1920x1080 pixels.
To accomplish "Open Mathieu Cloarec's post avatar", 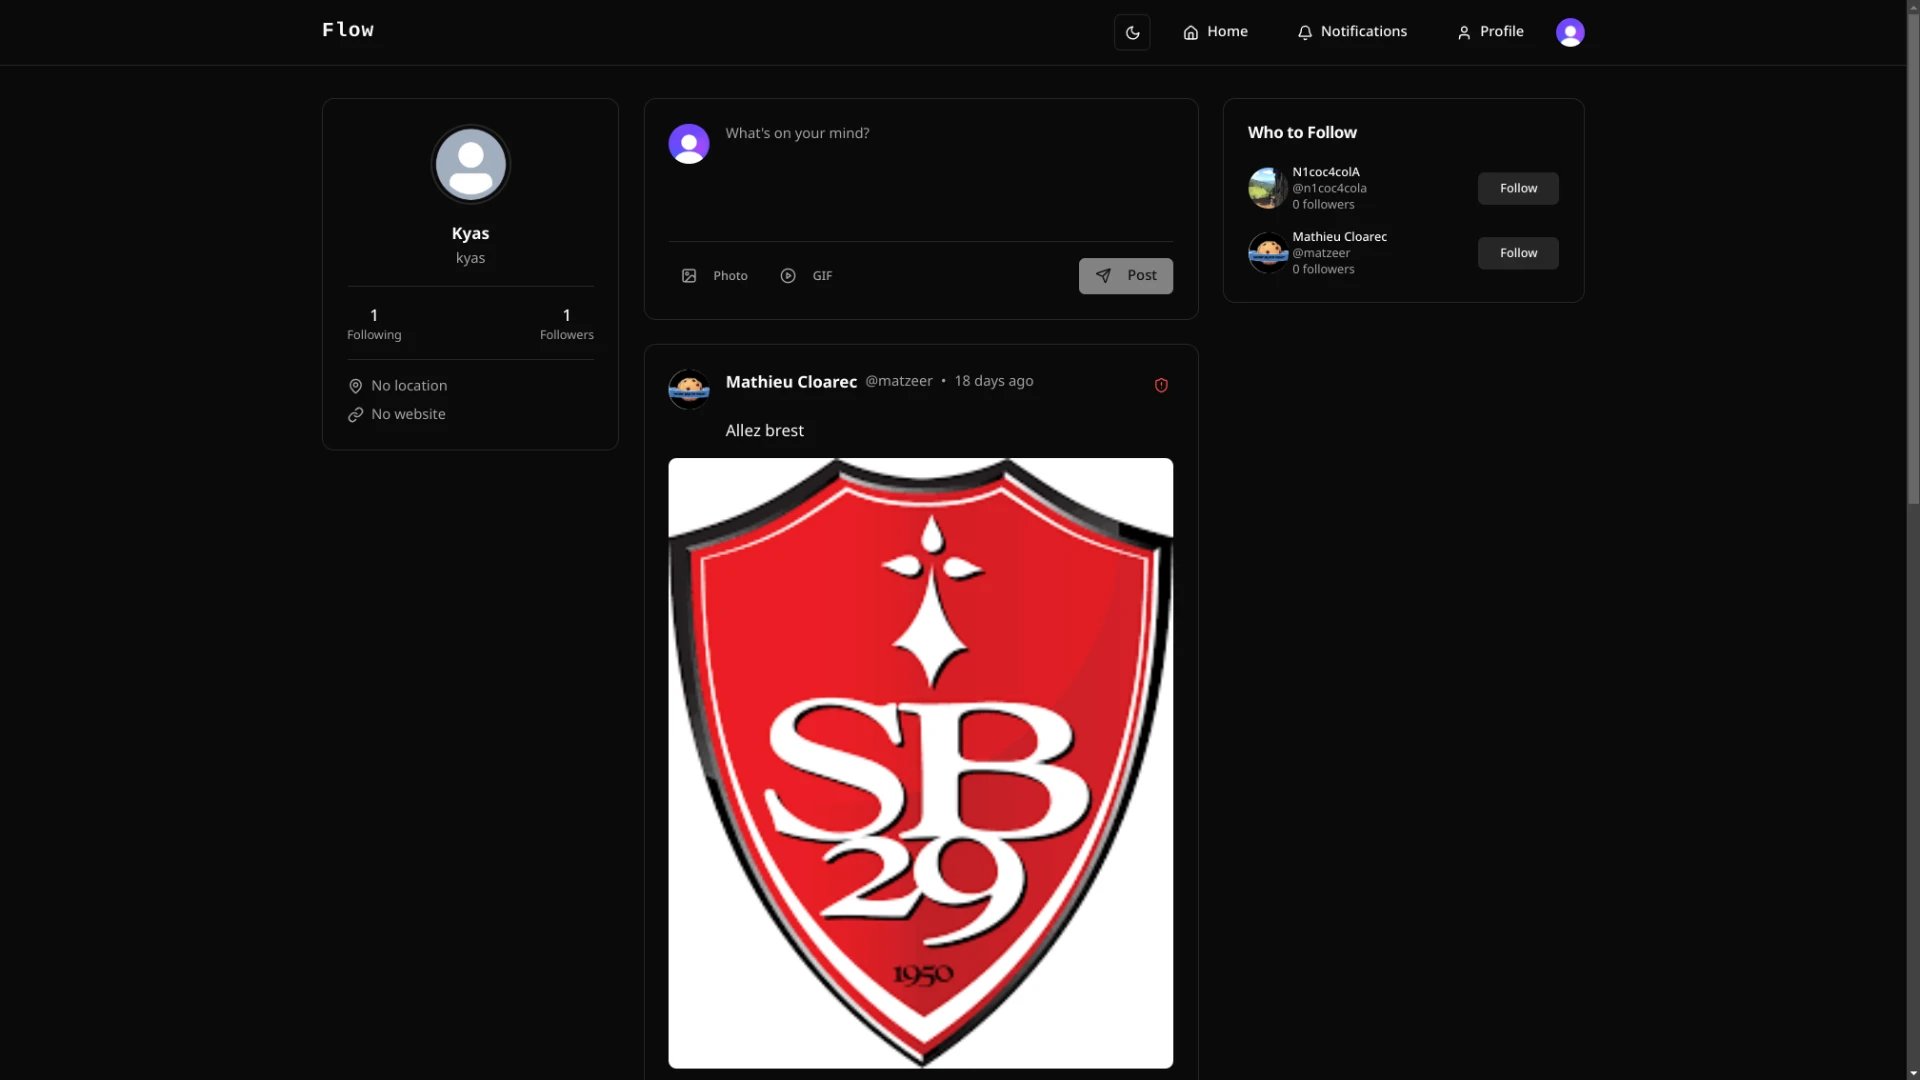I will click(689, 389).
